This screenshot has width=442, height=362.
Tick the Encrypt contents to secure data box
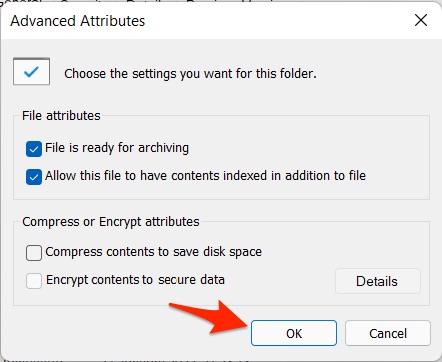pos(34,281)
